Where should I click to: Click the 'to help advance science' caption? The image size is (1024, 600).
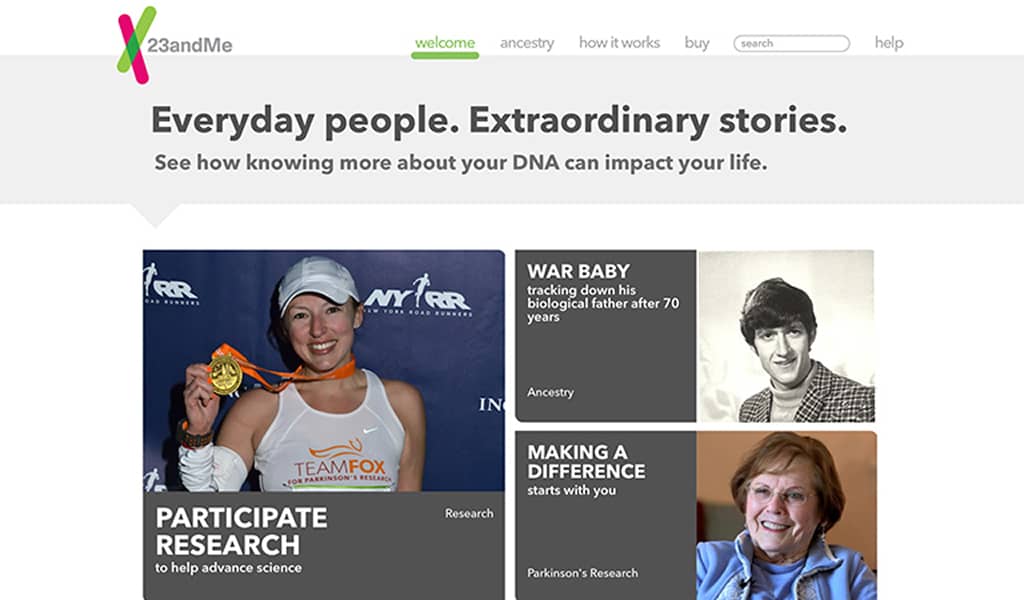(228, 568)
